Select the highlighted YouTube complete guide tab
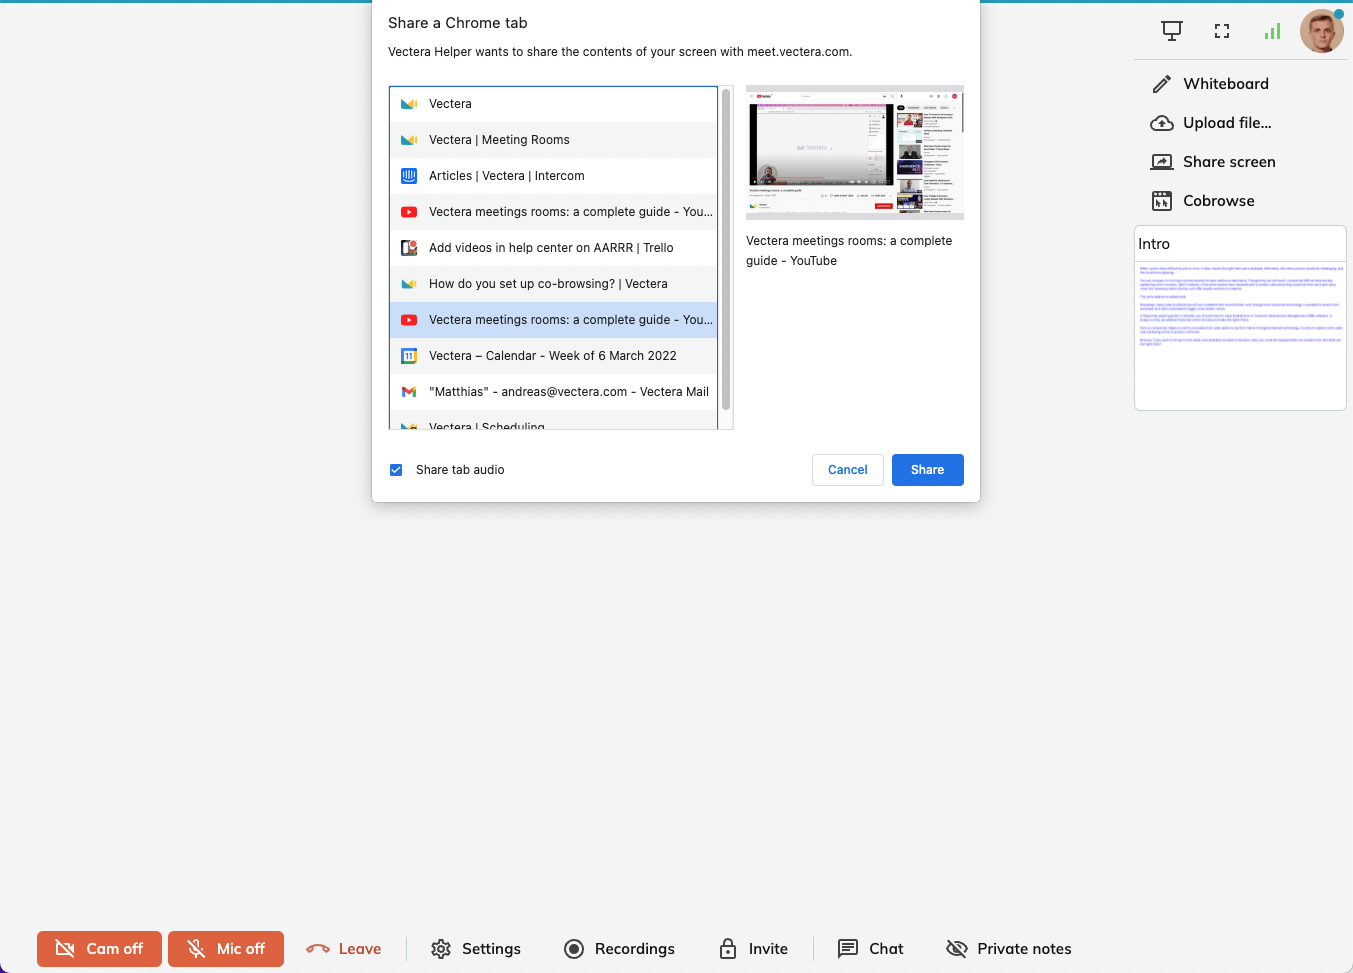The width and height of the screenshot is (1353, 973). point(554,320)
